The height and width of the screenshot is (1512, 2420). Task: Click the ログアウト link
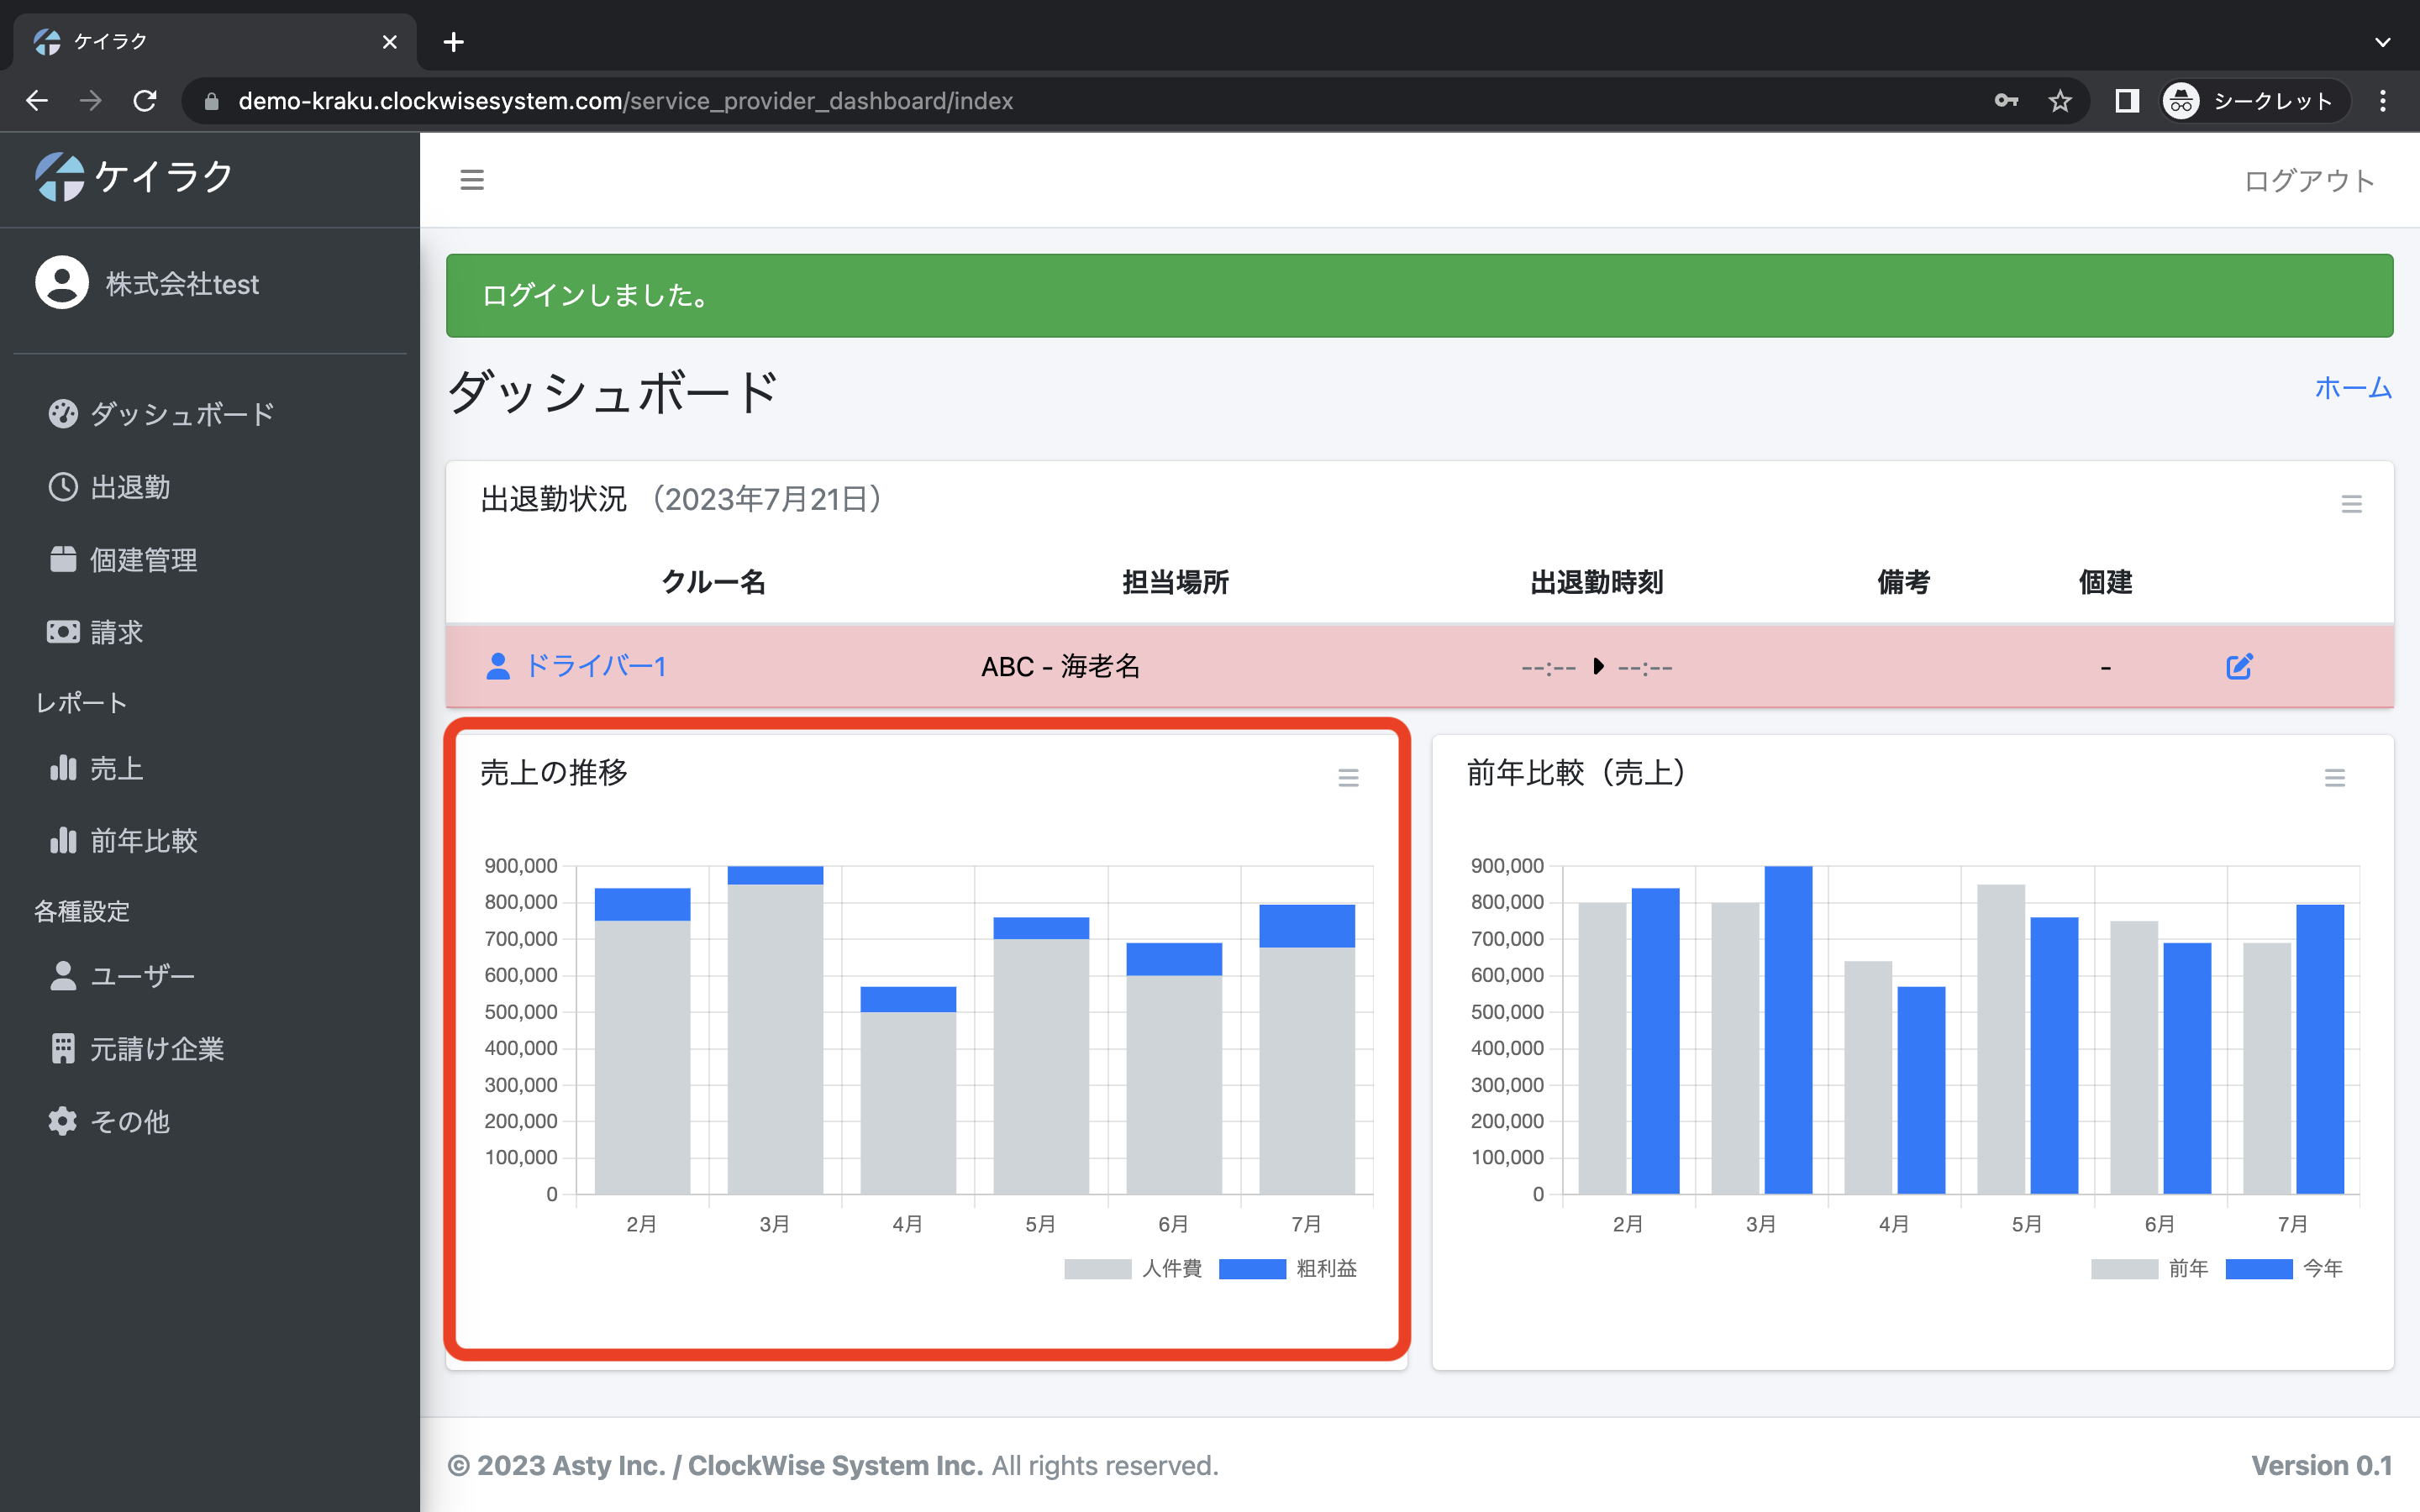point(2309,181)
